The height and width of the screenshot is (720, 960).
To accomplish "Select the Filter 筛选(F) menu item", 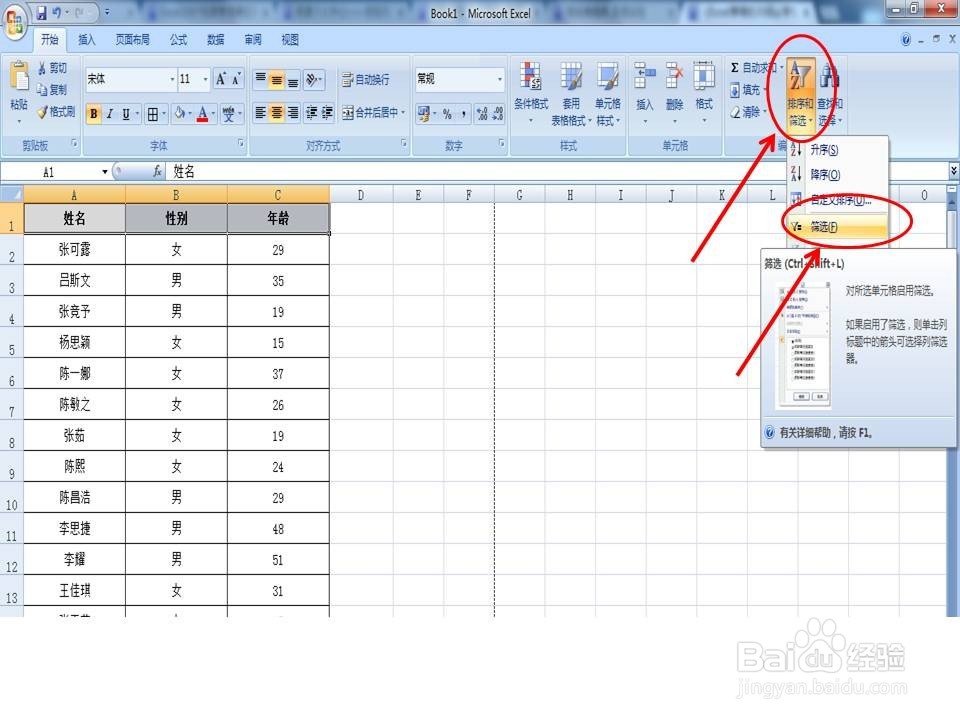I will point(838,227).
